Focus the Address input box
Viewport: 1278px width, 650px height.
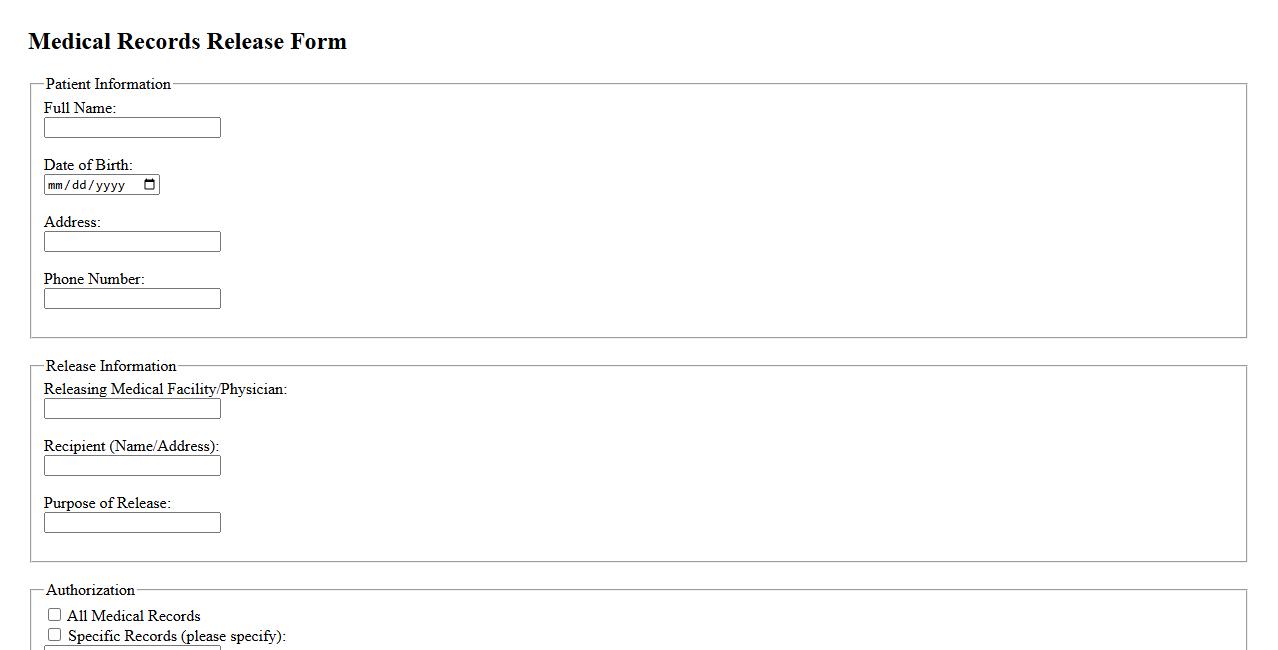132,242
